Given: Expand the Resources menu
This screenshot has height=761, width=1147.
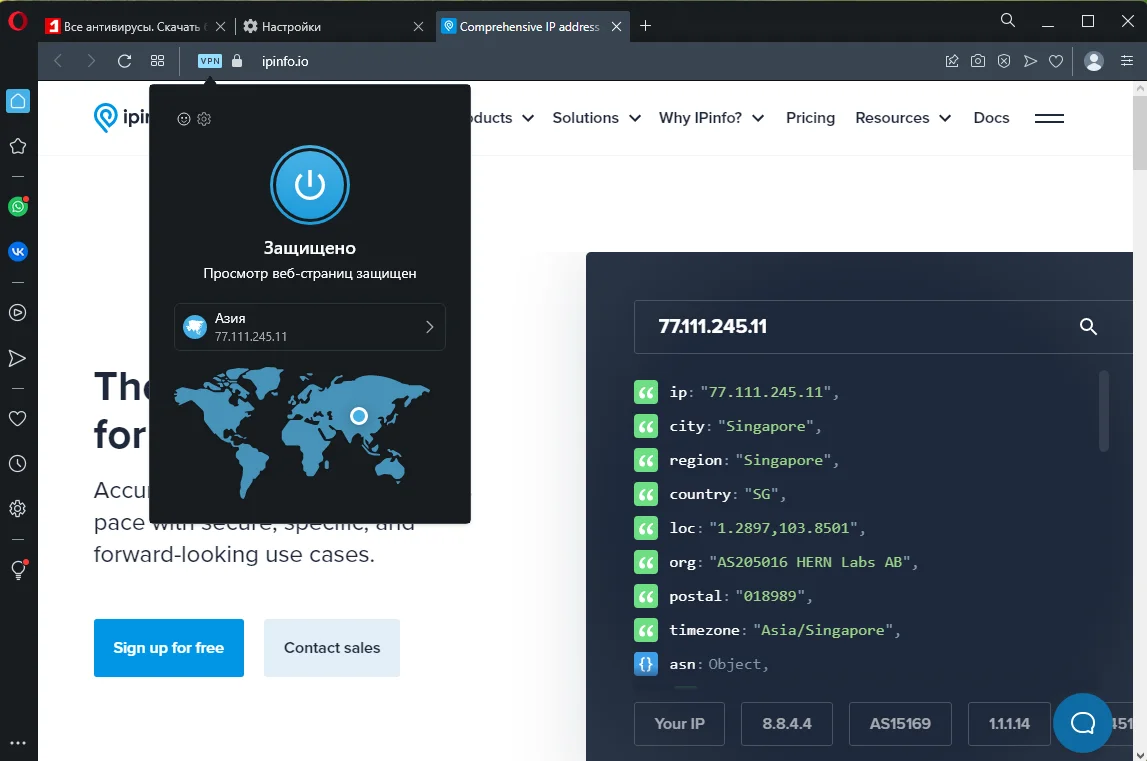Looking at the screenshot, I should point(904,118).
